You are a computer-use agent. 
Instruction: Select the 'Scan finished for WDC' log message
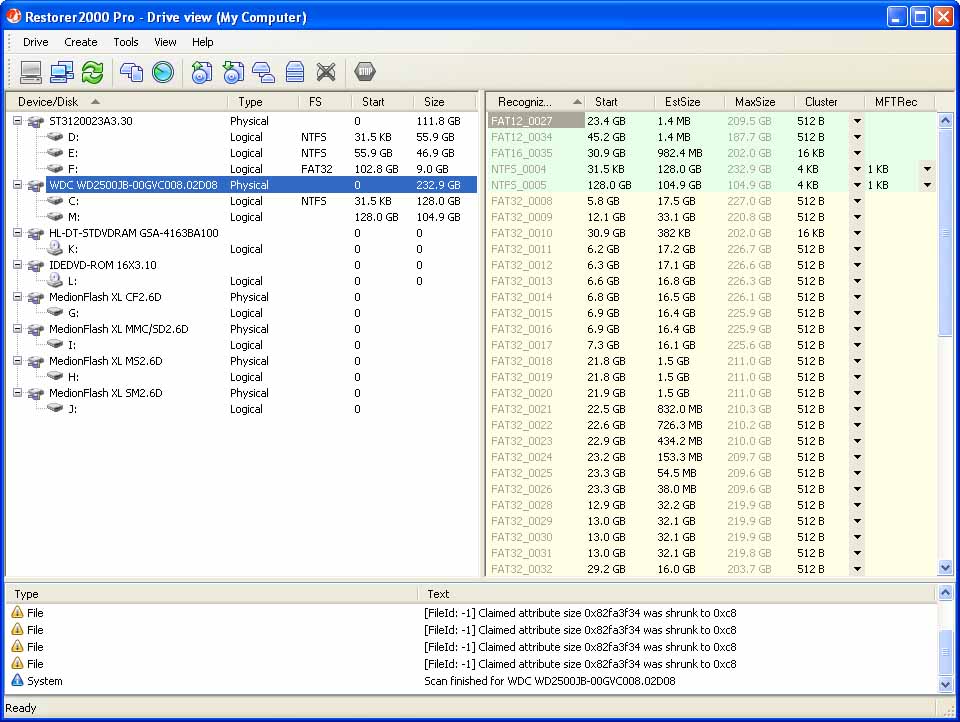coord(549,681)
